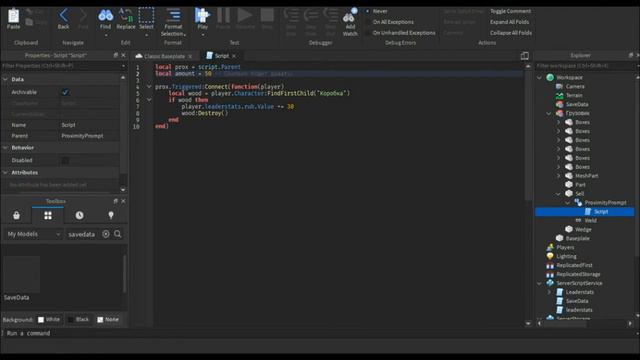The image size is (640, 360).
Task: Switch to Classic Baseplate tab
Action: (164, 56)
